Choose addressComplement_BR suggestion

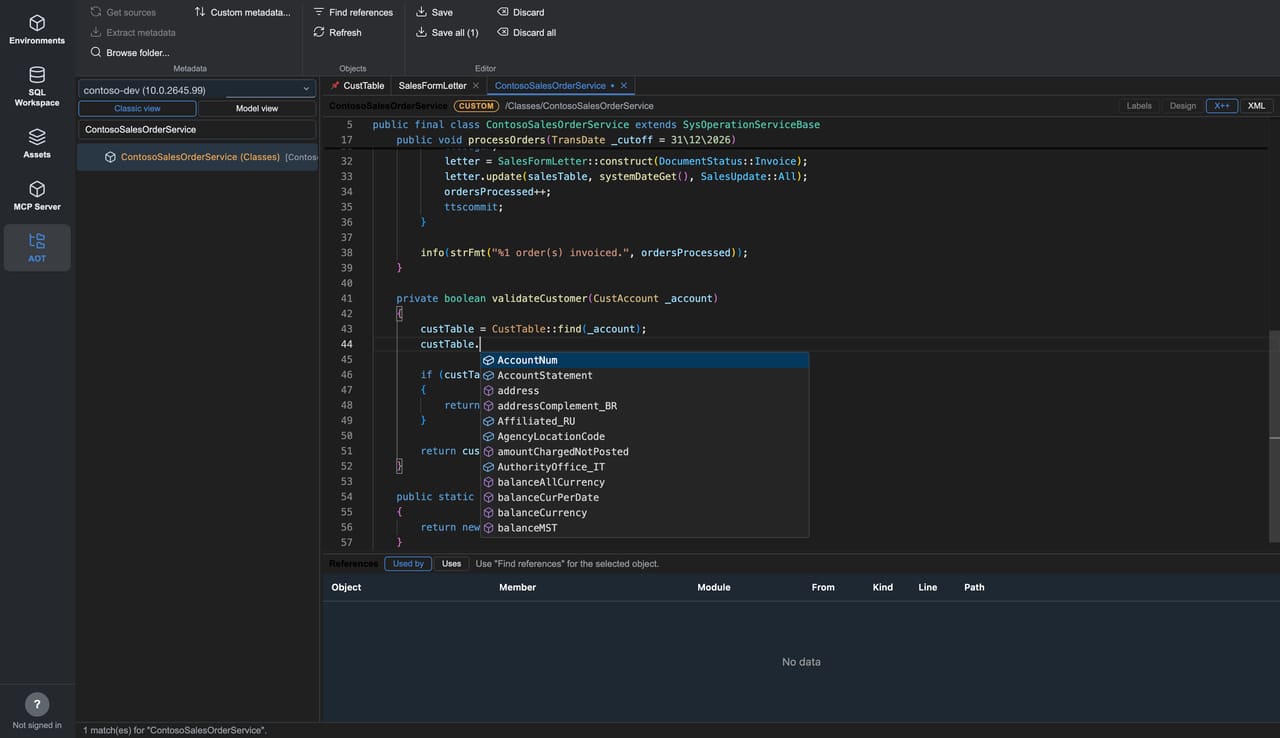[x=645, y=406]
